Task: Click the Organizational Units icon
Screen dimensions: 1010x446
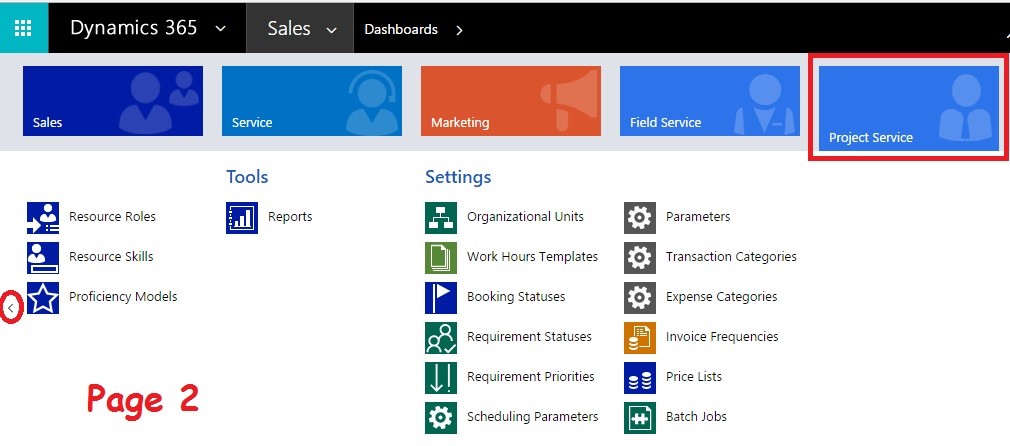Action: (x=441, y=216)
